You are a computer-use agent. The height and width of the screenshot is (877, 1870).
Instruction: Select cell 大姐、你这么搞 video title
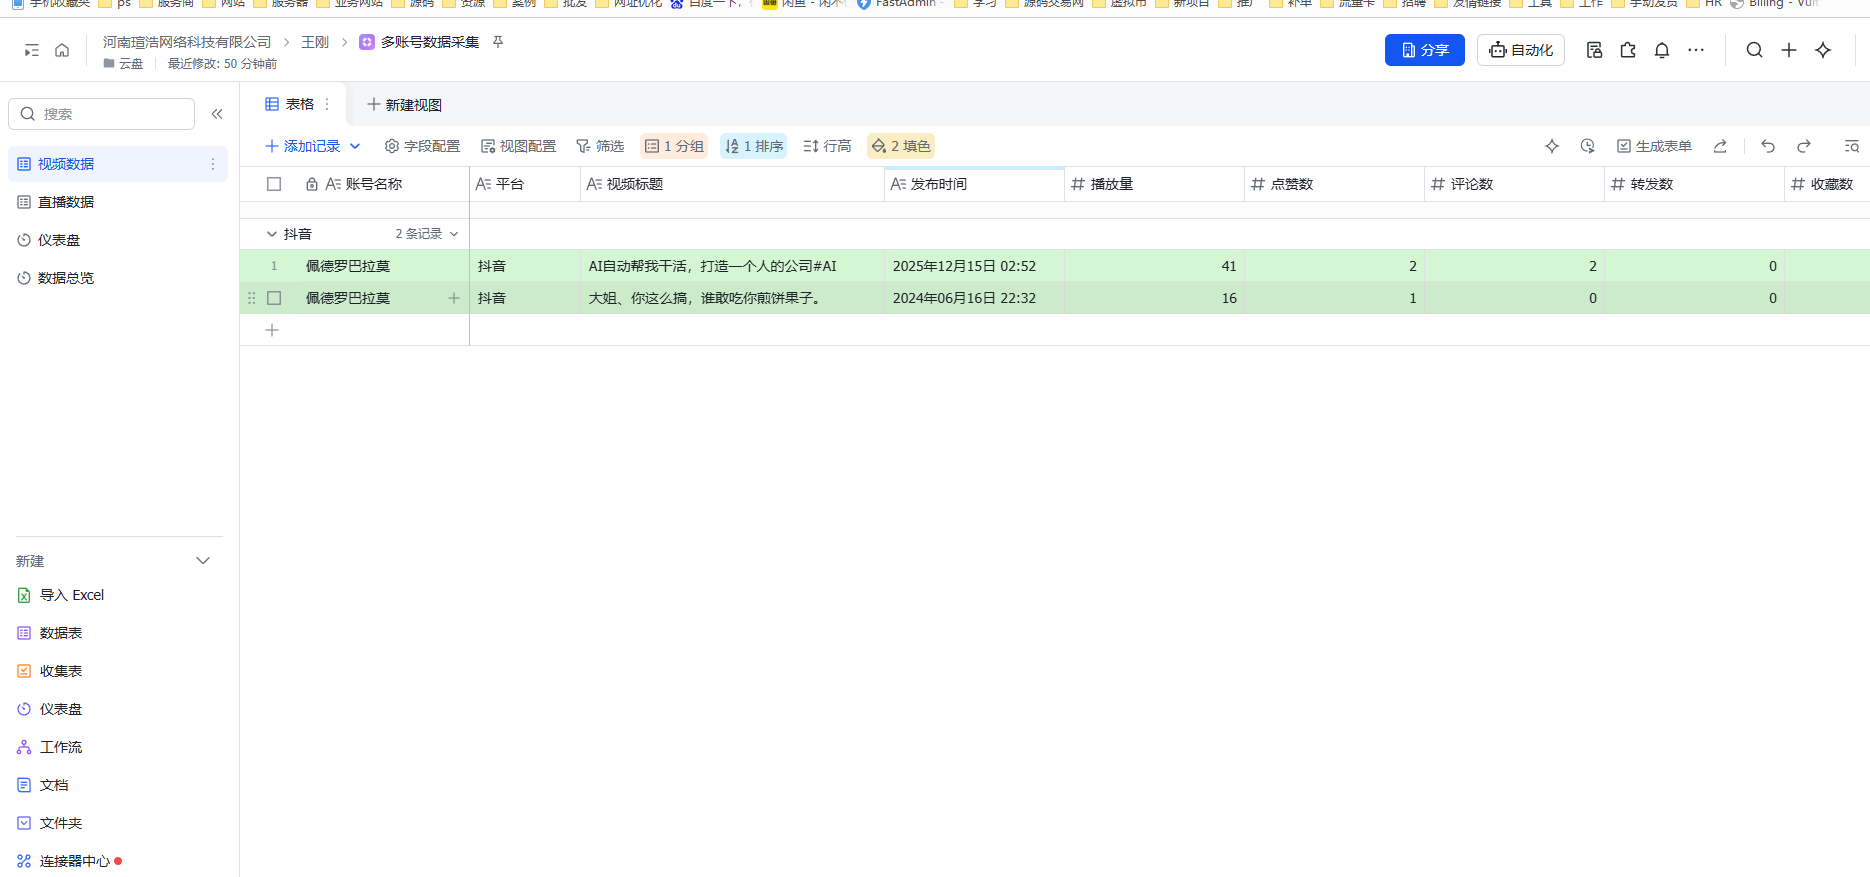(732, 298)
